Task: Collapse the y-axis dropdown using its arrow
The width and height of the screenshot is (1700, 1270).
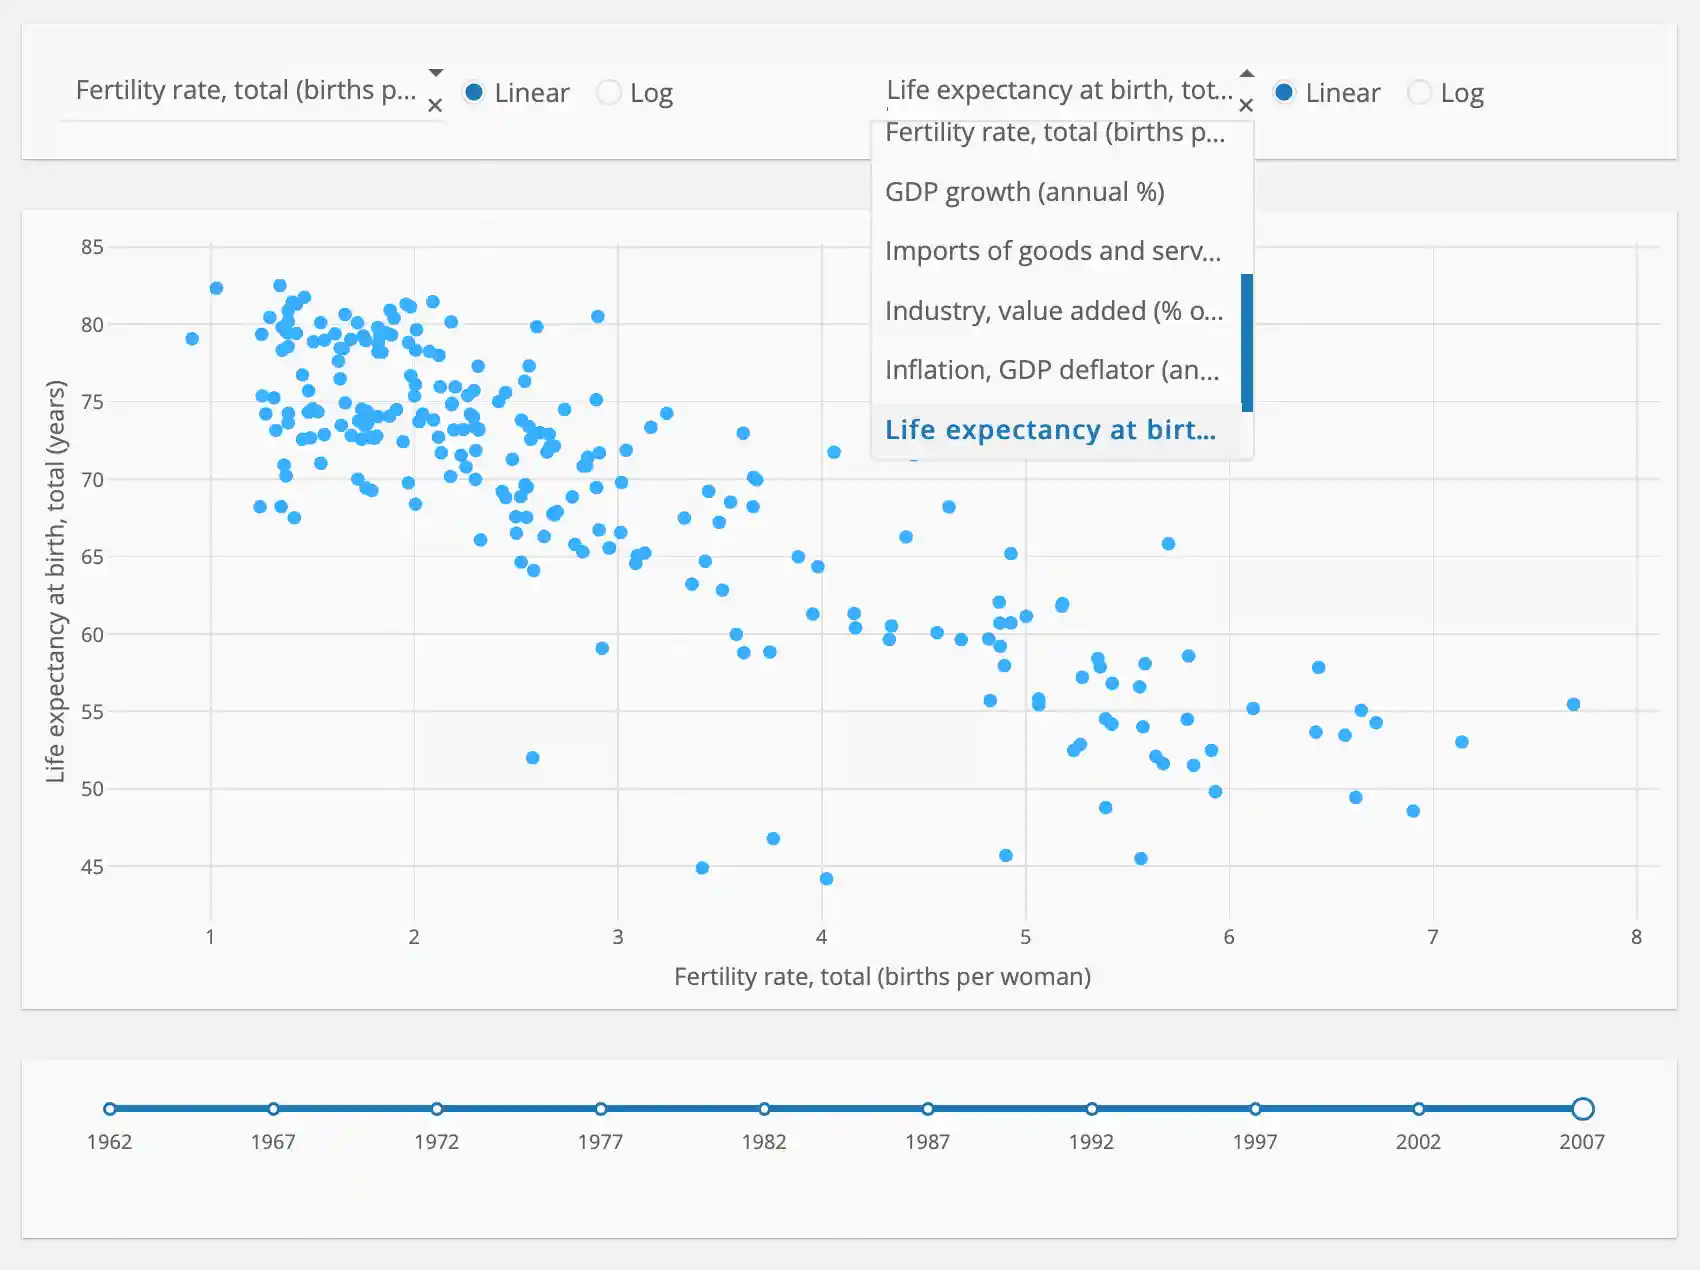Action: (1247, 73)
